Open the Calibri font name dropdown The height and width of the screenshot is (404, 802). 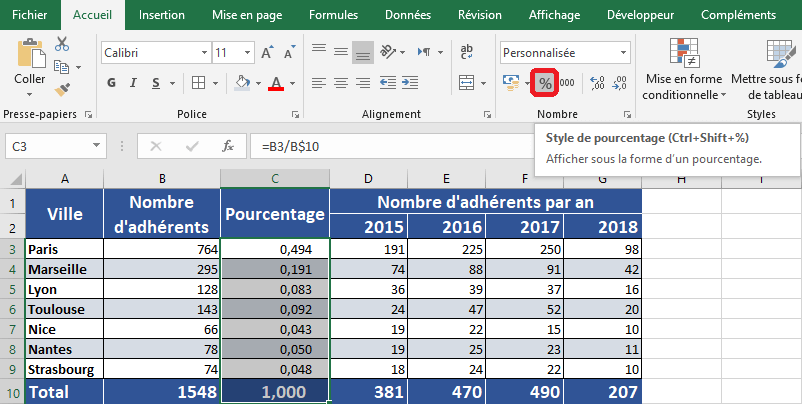[202, 52]
